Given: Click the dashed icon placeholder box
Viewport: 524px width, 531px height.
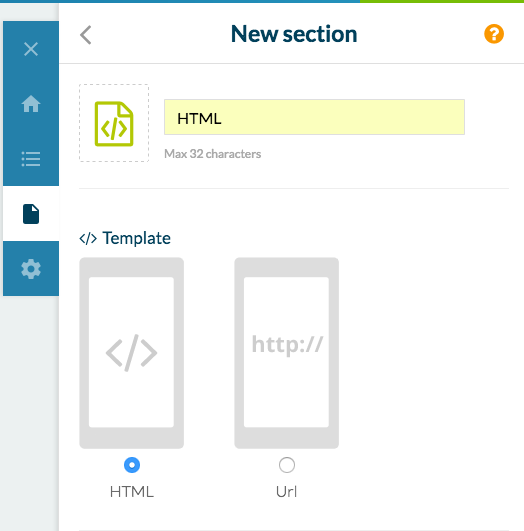Looking at the screenshot, I should [114, 123].
